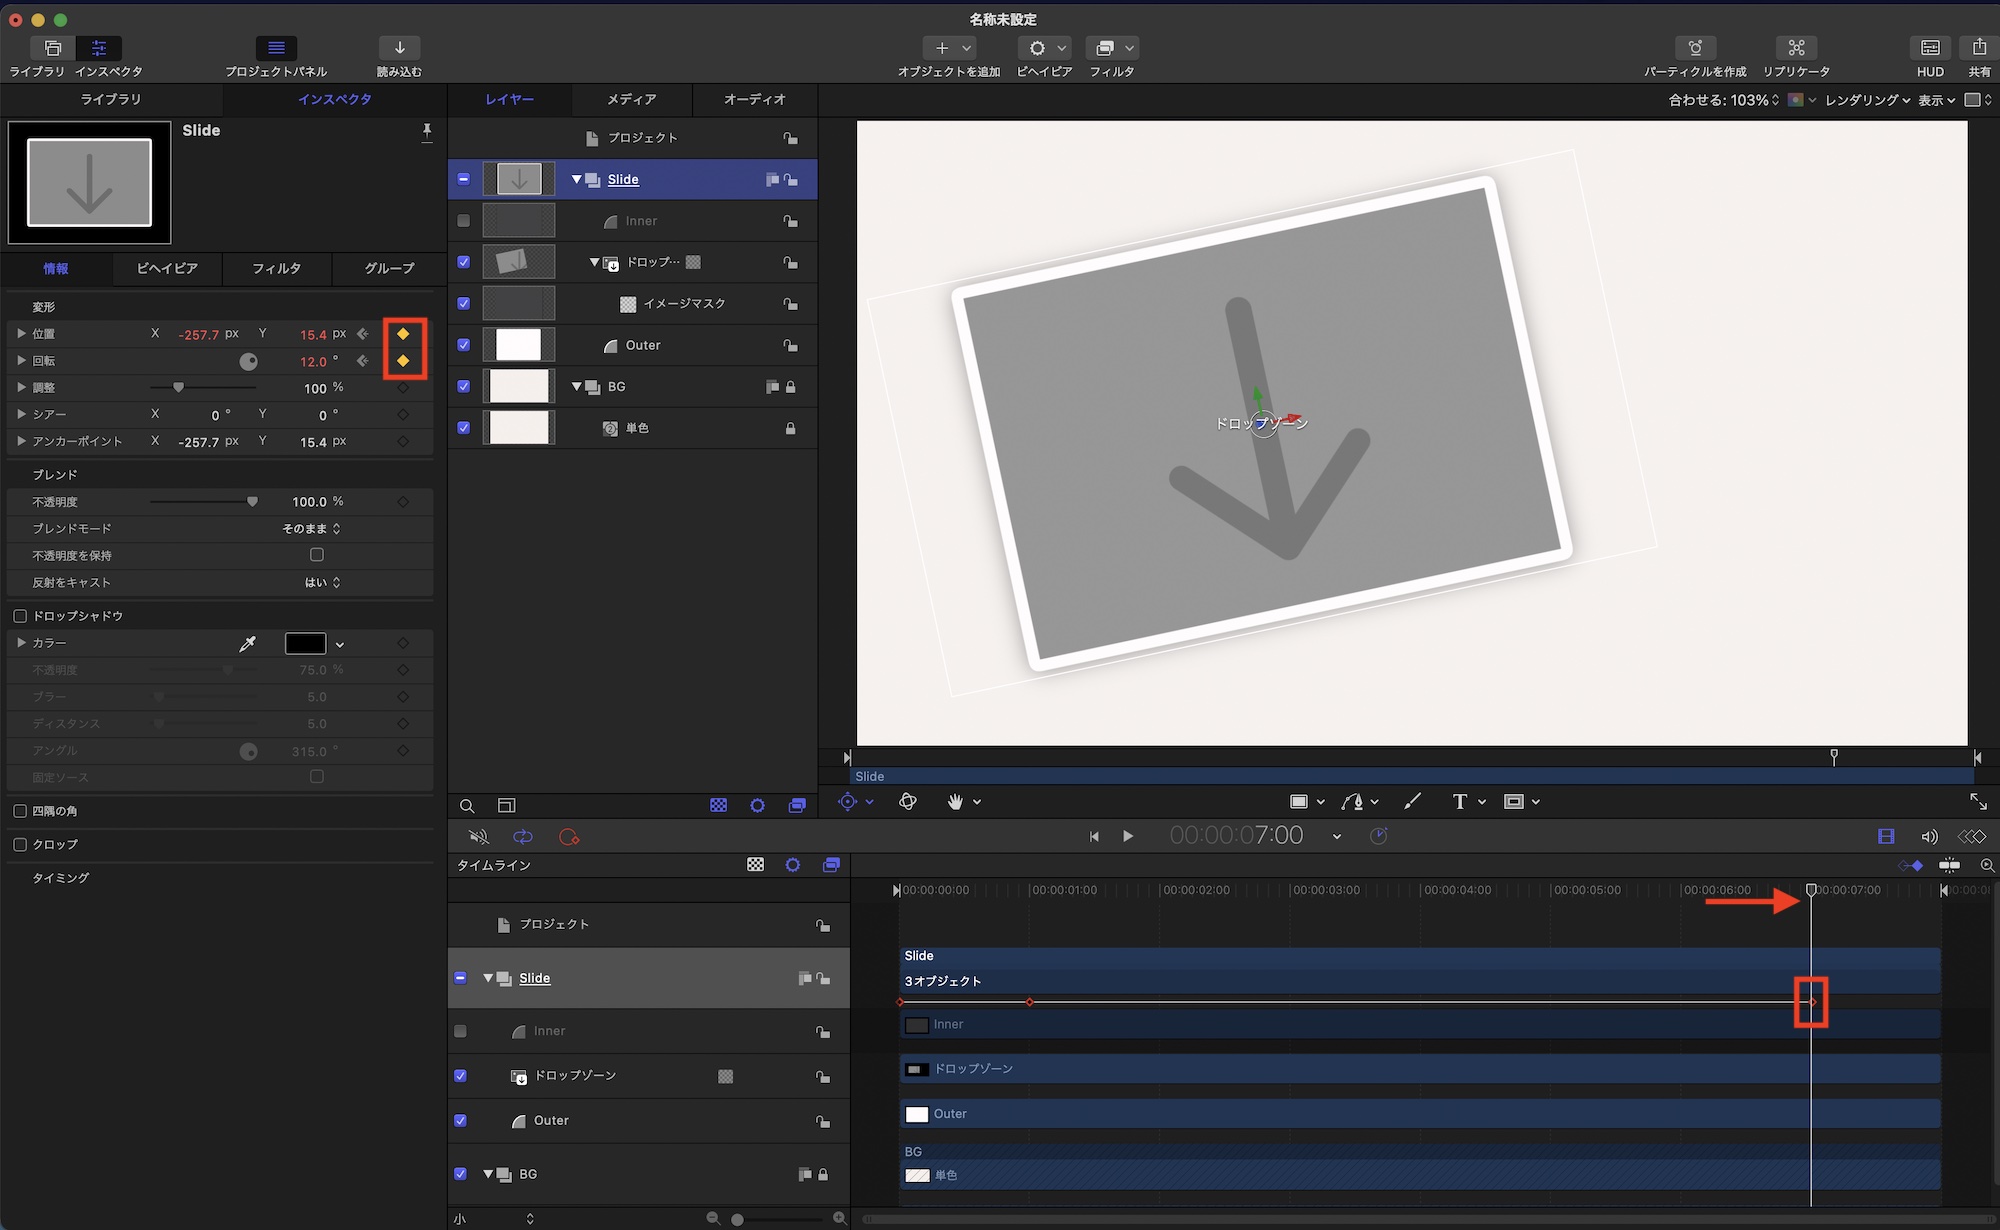This screenshot has height=1230, width=2000.
Task: Expand the Rotation (回転) parameter disclosure
Action: 21,361
